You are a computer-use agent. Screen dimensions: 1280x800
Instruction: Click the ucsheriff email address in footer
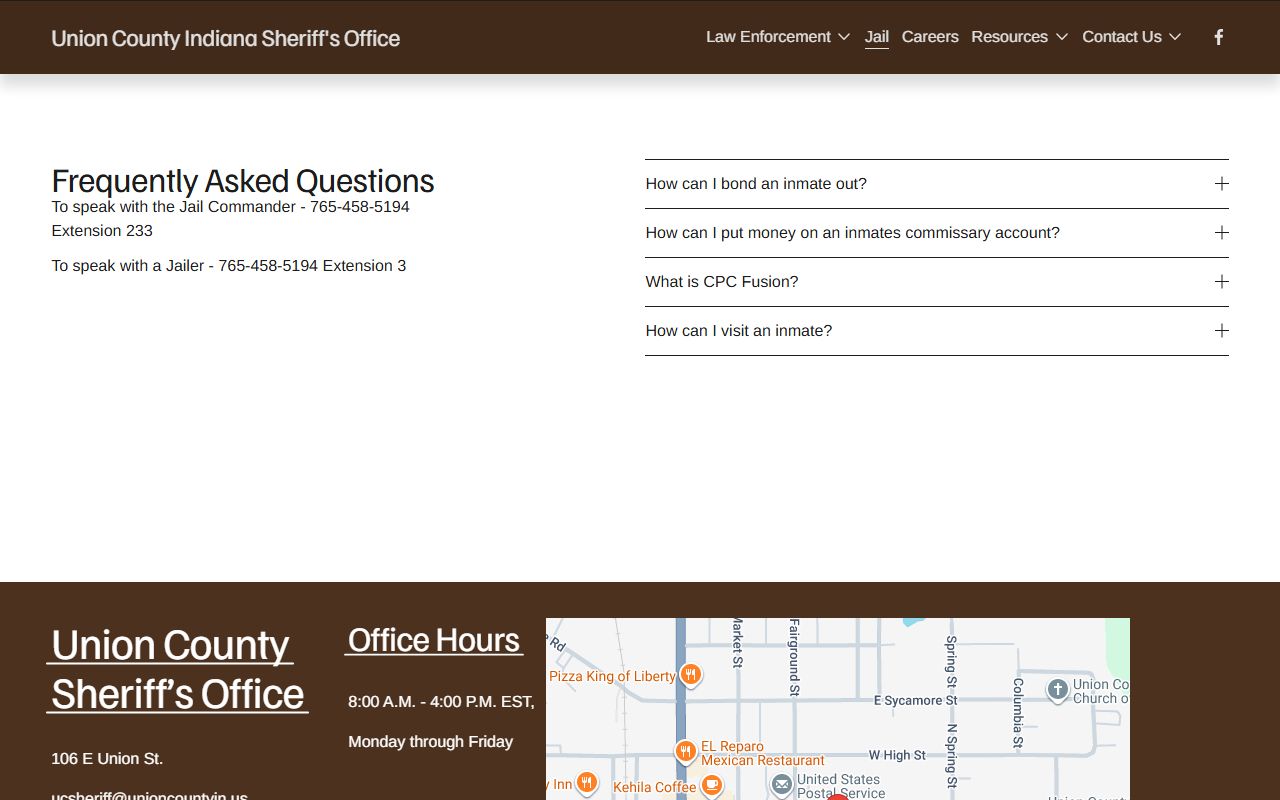tap(150, 794)
